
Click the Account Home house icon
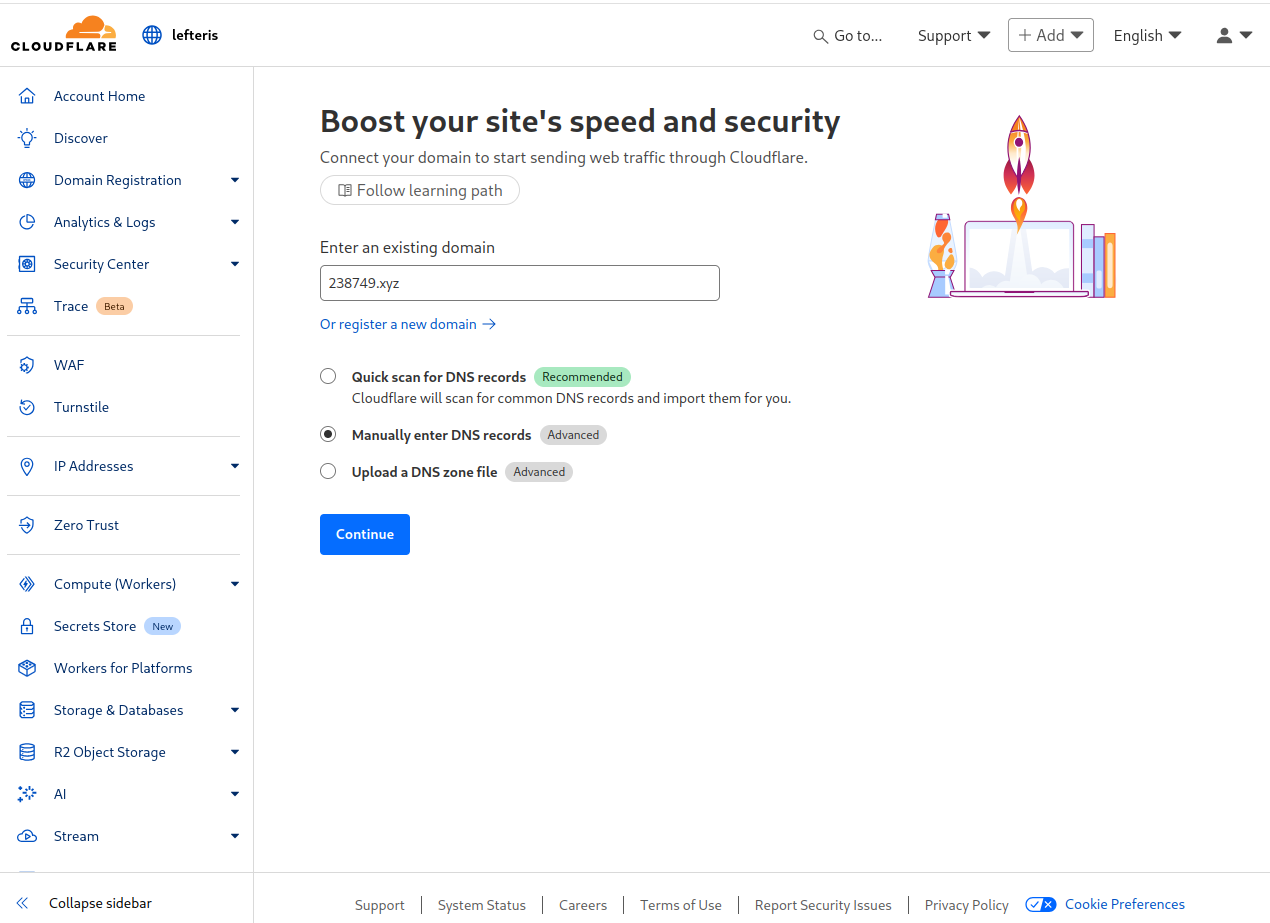[x=27, y=96]
